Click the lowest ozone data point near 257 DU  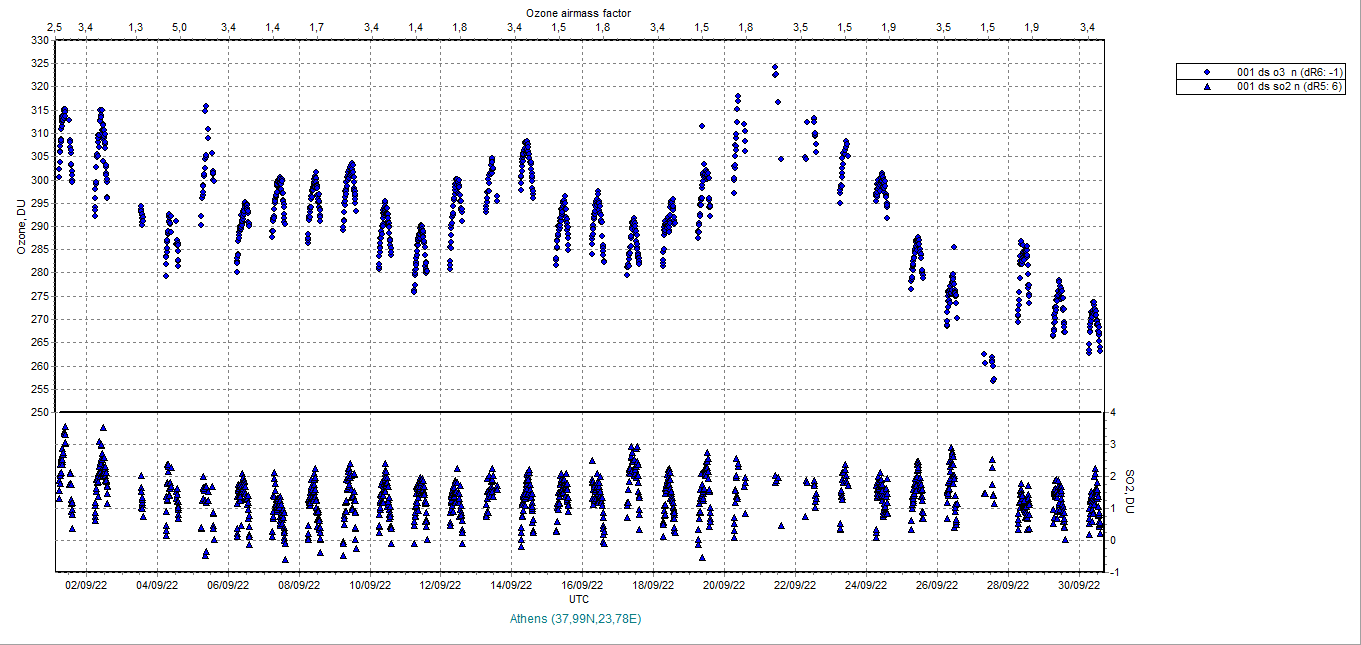[993, 380]
